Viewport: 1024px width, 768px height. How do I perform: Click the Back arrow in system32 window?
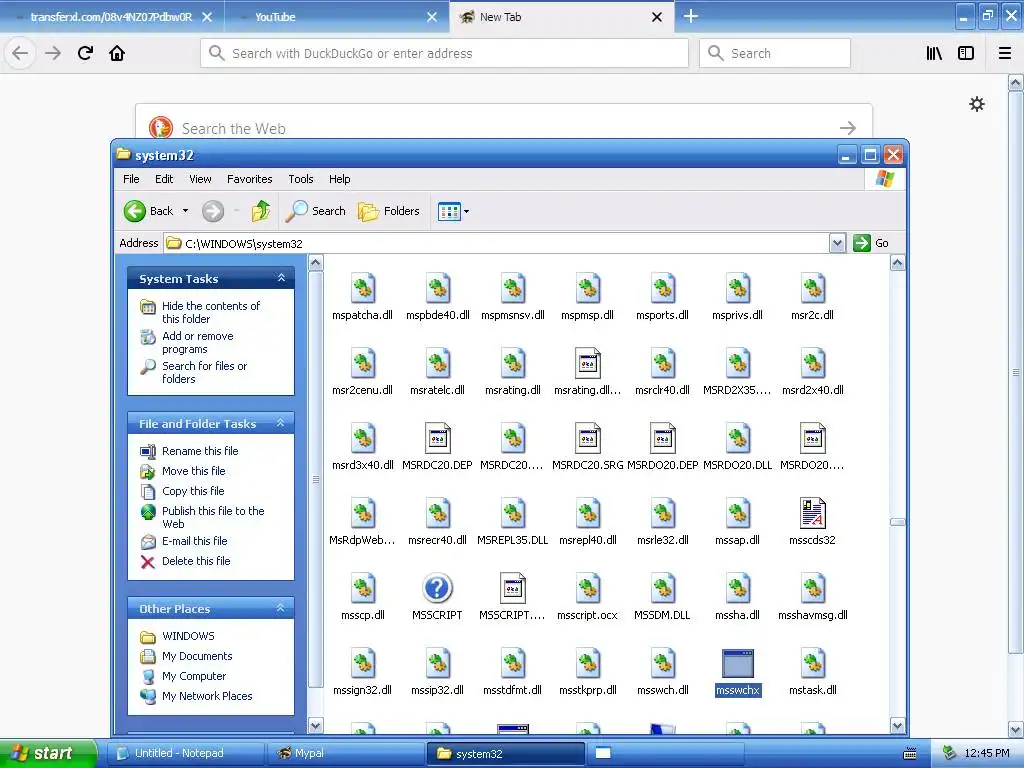(x=135, y=211)
